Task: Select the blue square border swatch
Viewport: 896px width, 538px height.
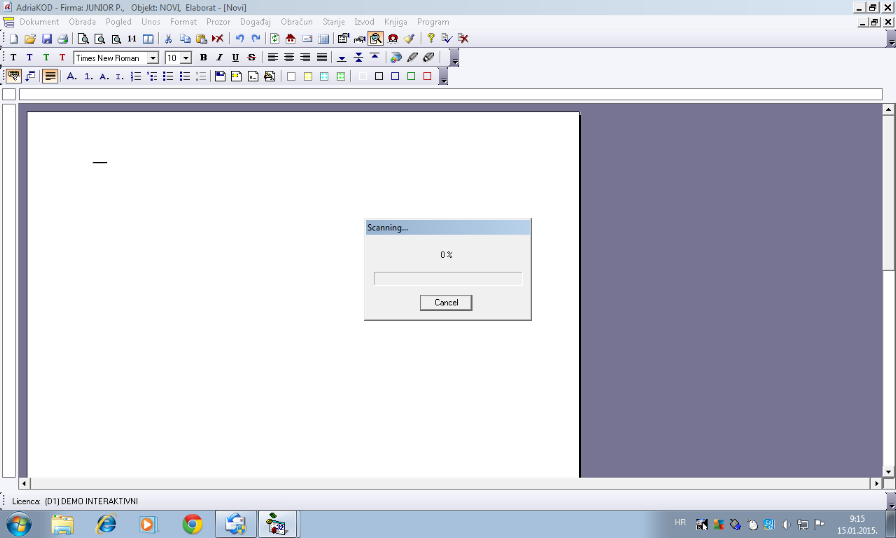Action: point(395,76)
